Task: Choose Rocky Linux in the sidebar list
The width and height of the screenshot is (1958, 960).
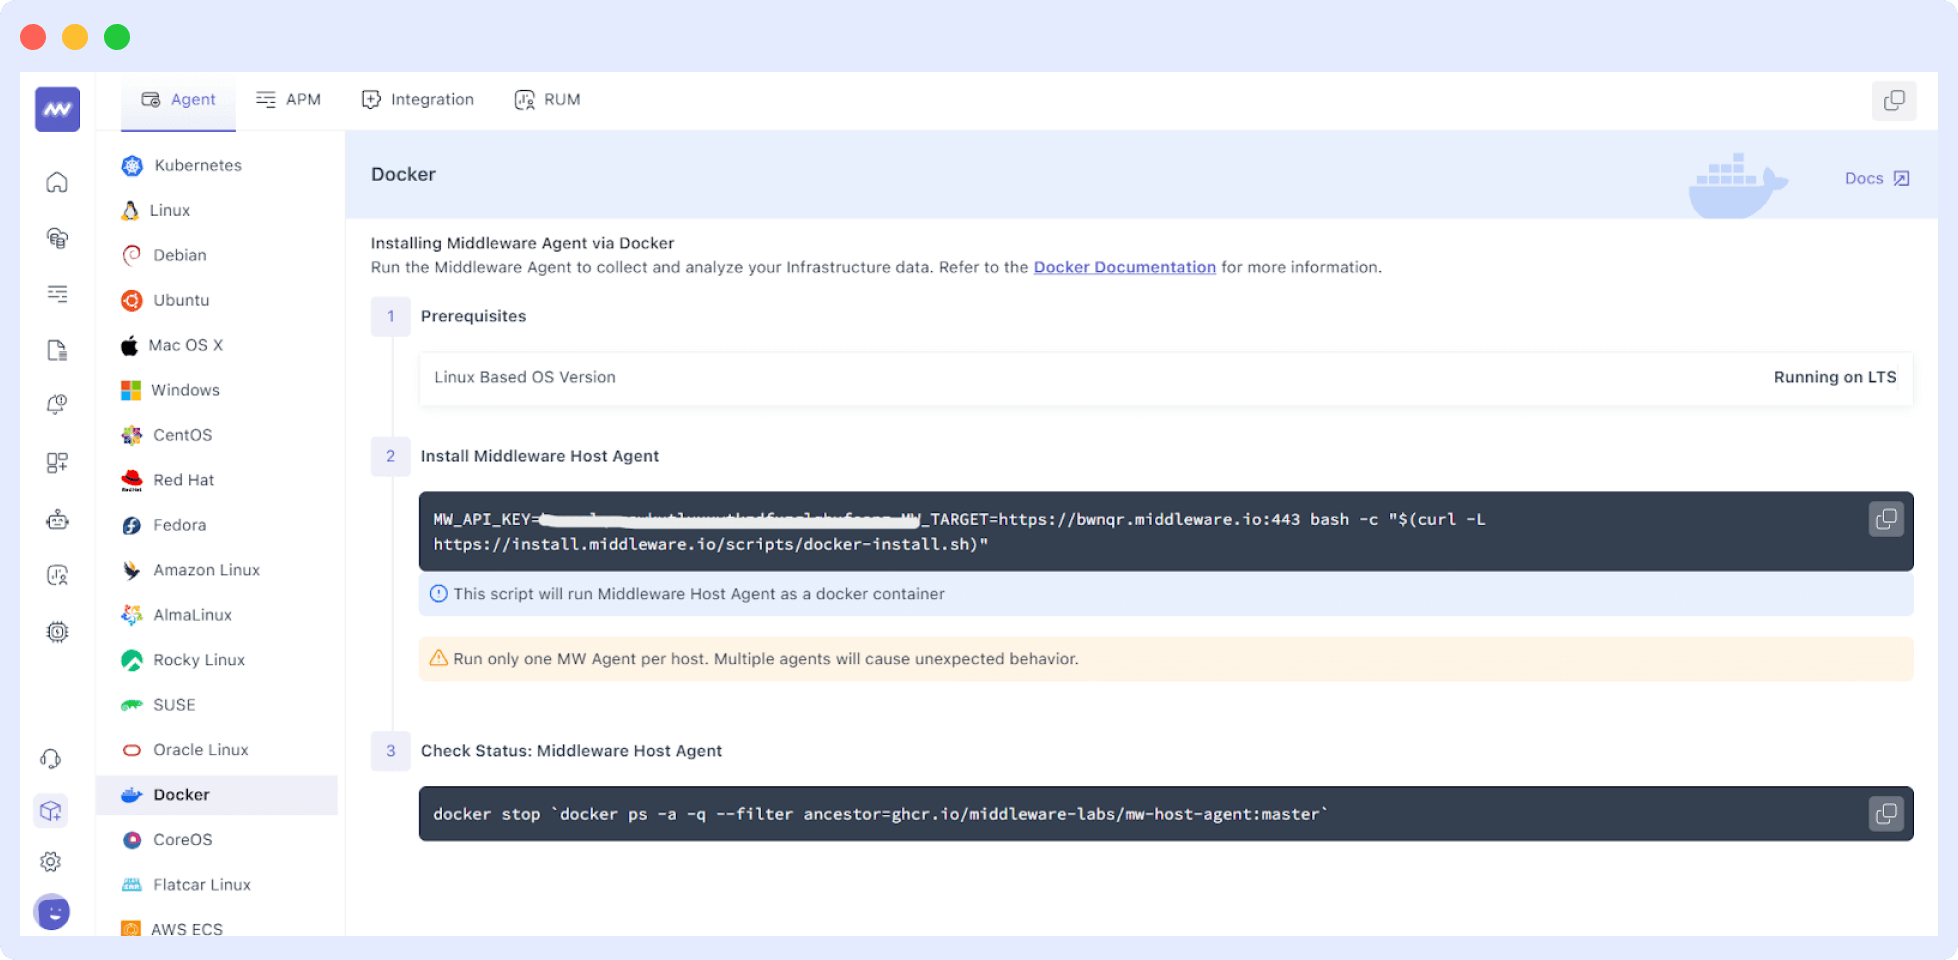Action: pos(198,659)
